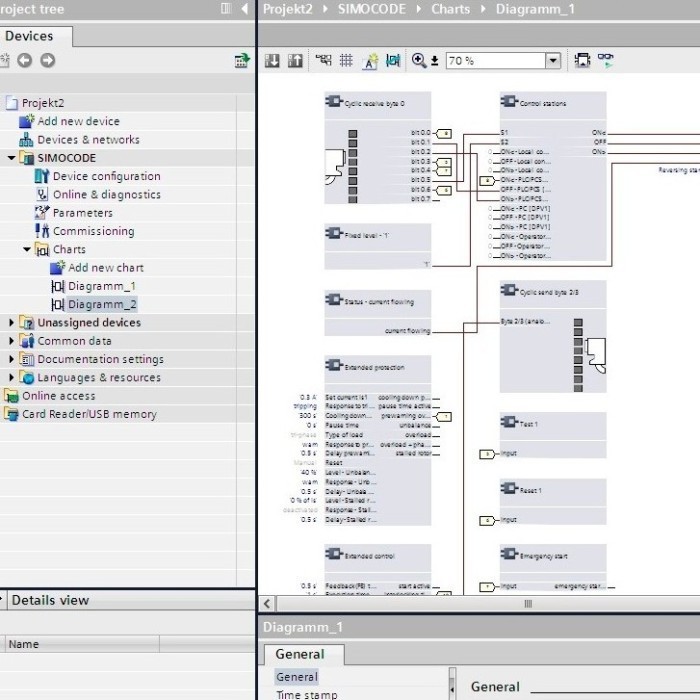
Task: Click the blue block layout toolbar icon
Action: (393, 60)
